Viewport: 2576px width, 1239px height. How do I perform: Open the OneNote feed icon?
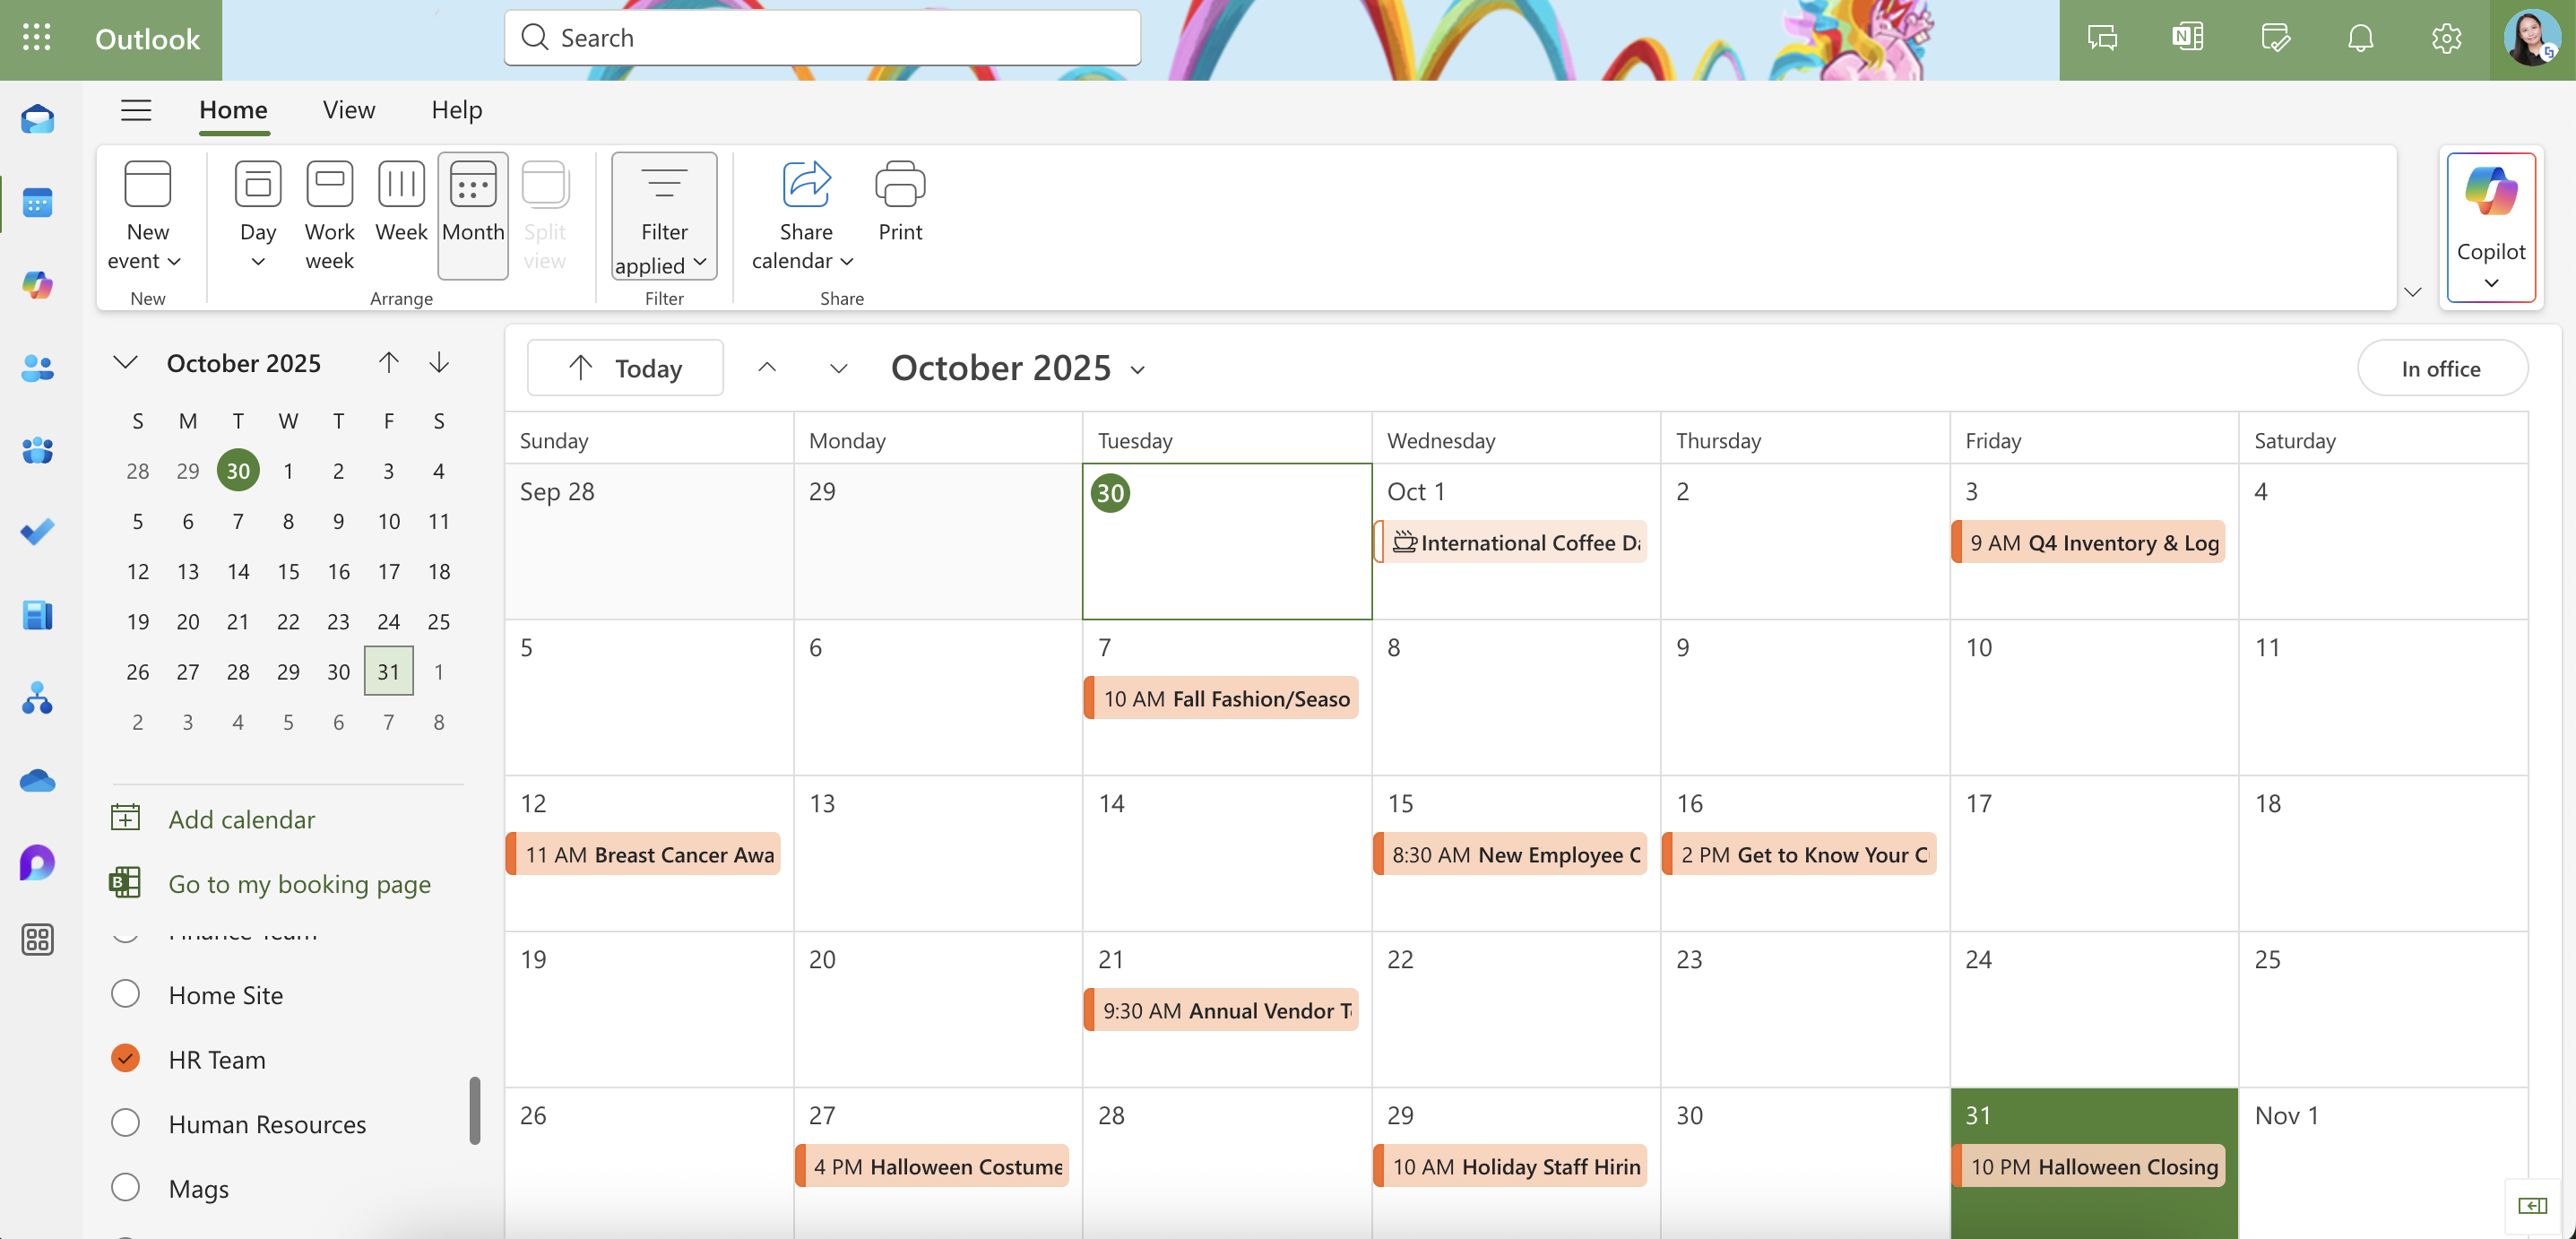(2187, 38)
